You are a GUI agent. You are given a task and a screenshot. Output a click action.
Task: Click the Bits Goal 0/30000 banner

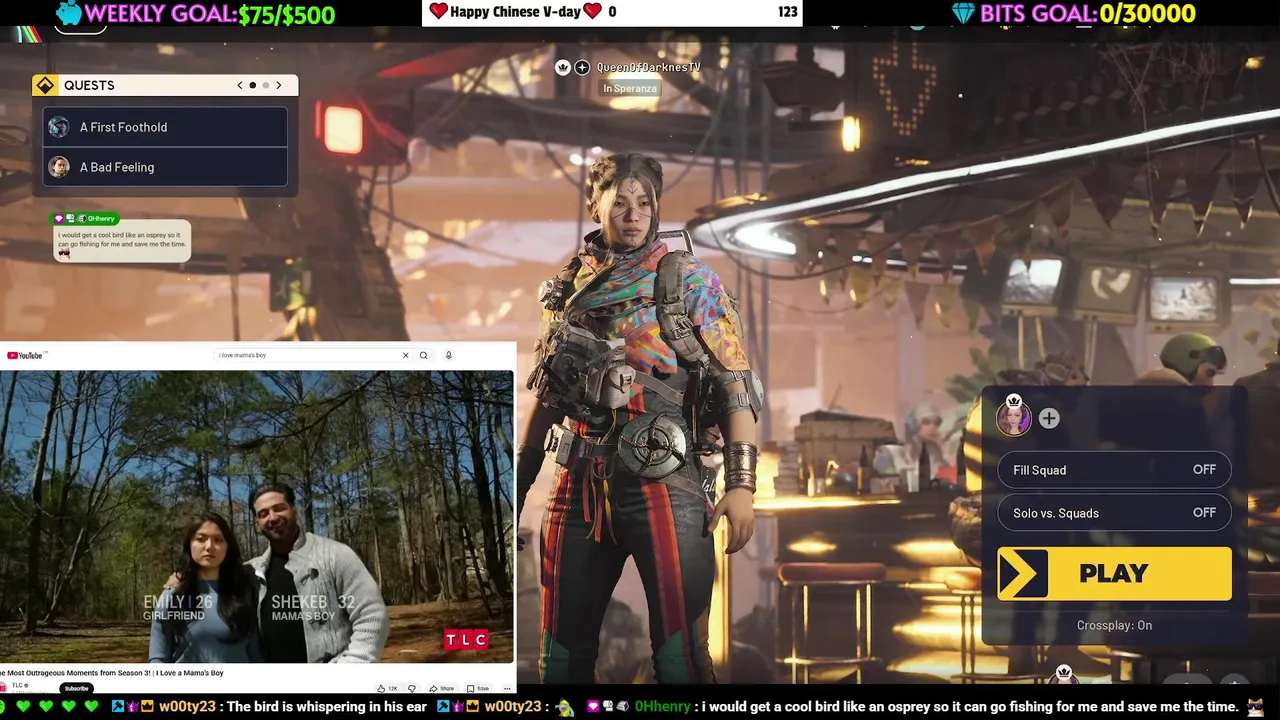pos(1074,14)
